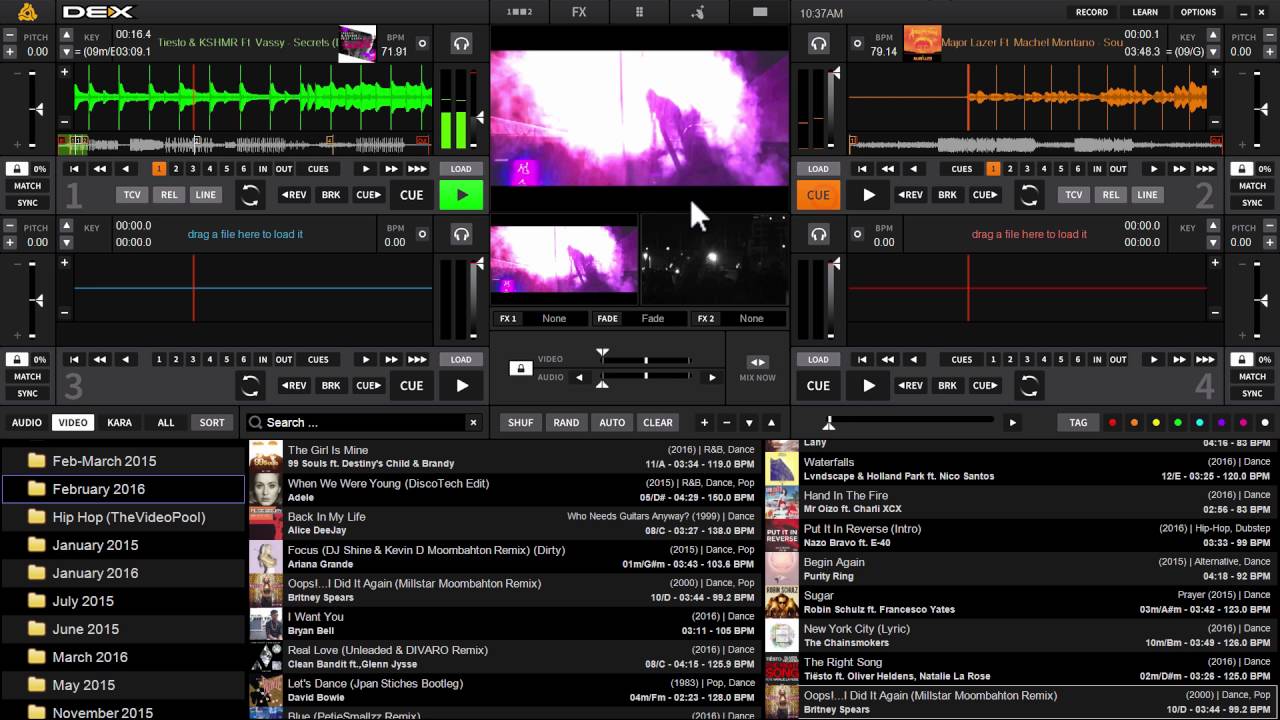This screenshot has height=720, width=1280.
Task: Click BRK on deck 1
Action: coord(331,195)
